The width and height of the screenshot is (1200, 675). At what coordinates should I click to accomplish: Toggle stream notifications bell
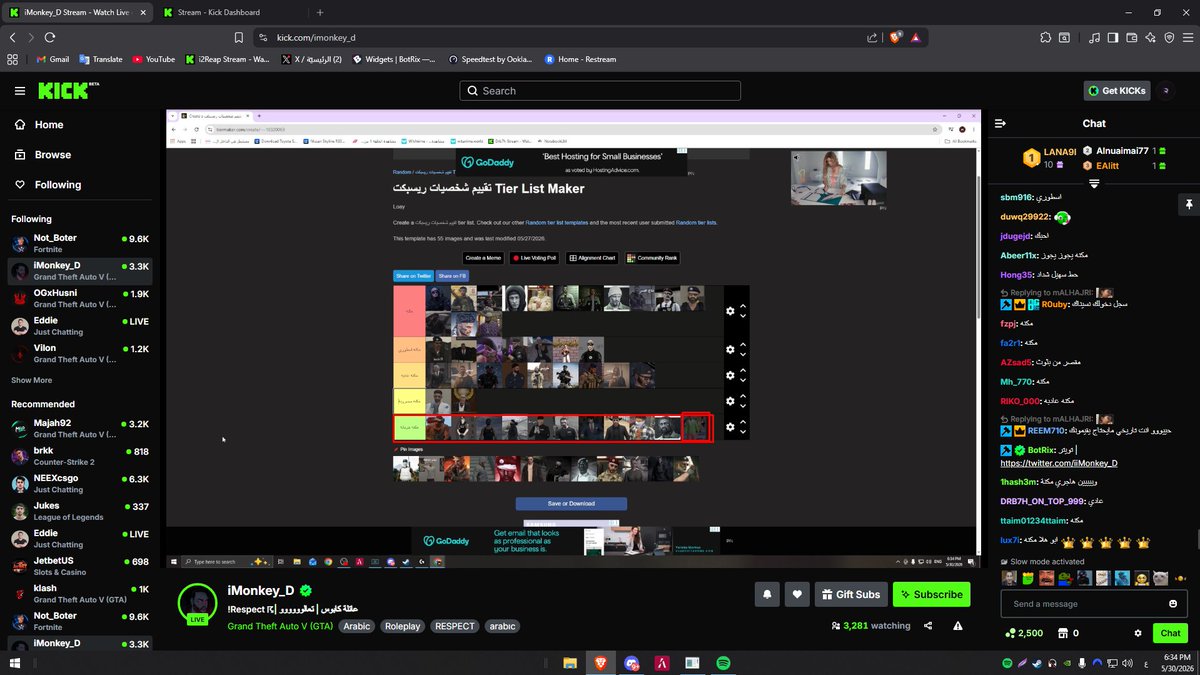[x=767, y=594]
